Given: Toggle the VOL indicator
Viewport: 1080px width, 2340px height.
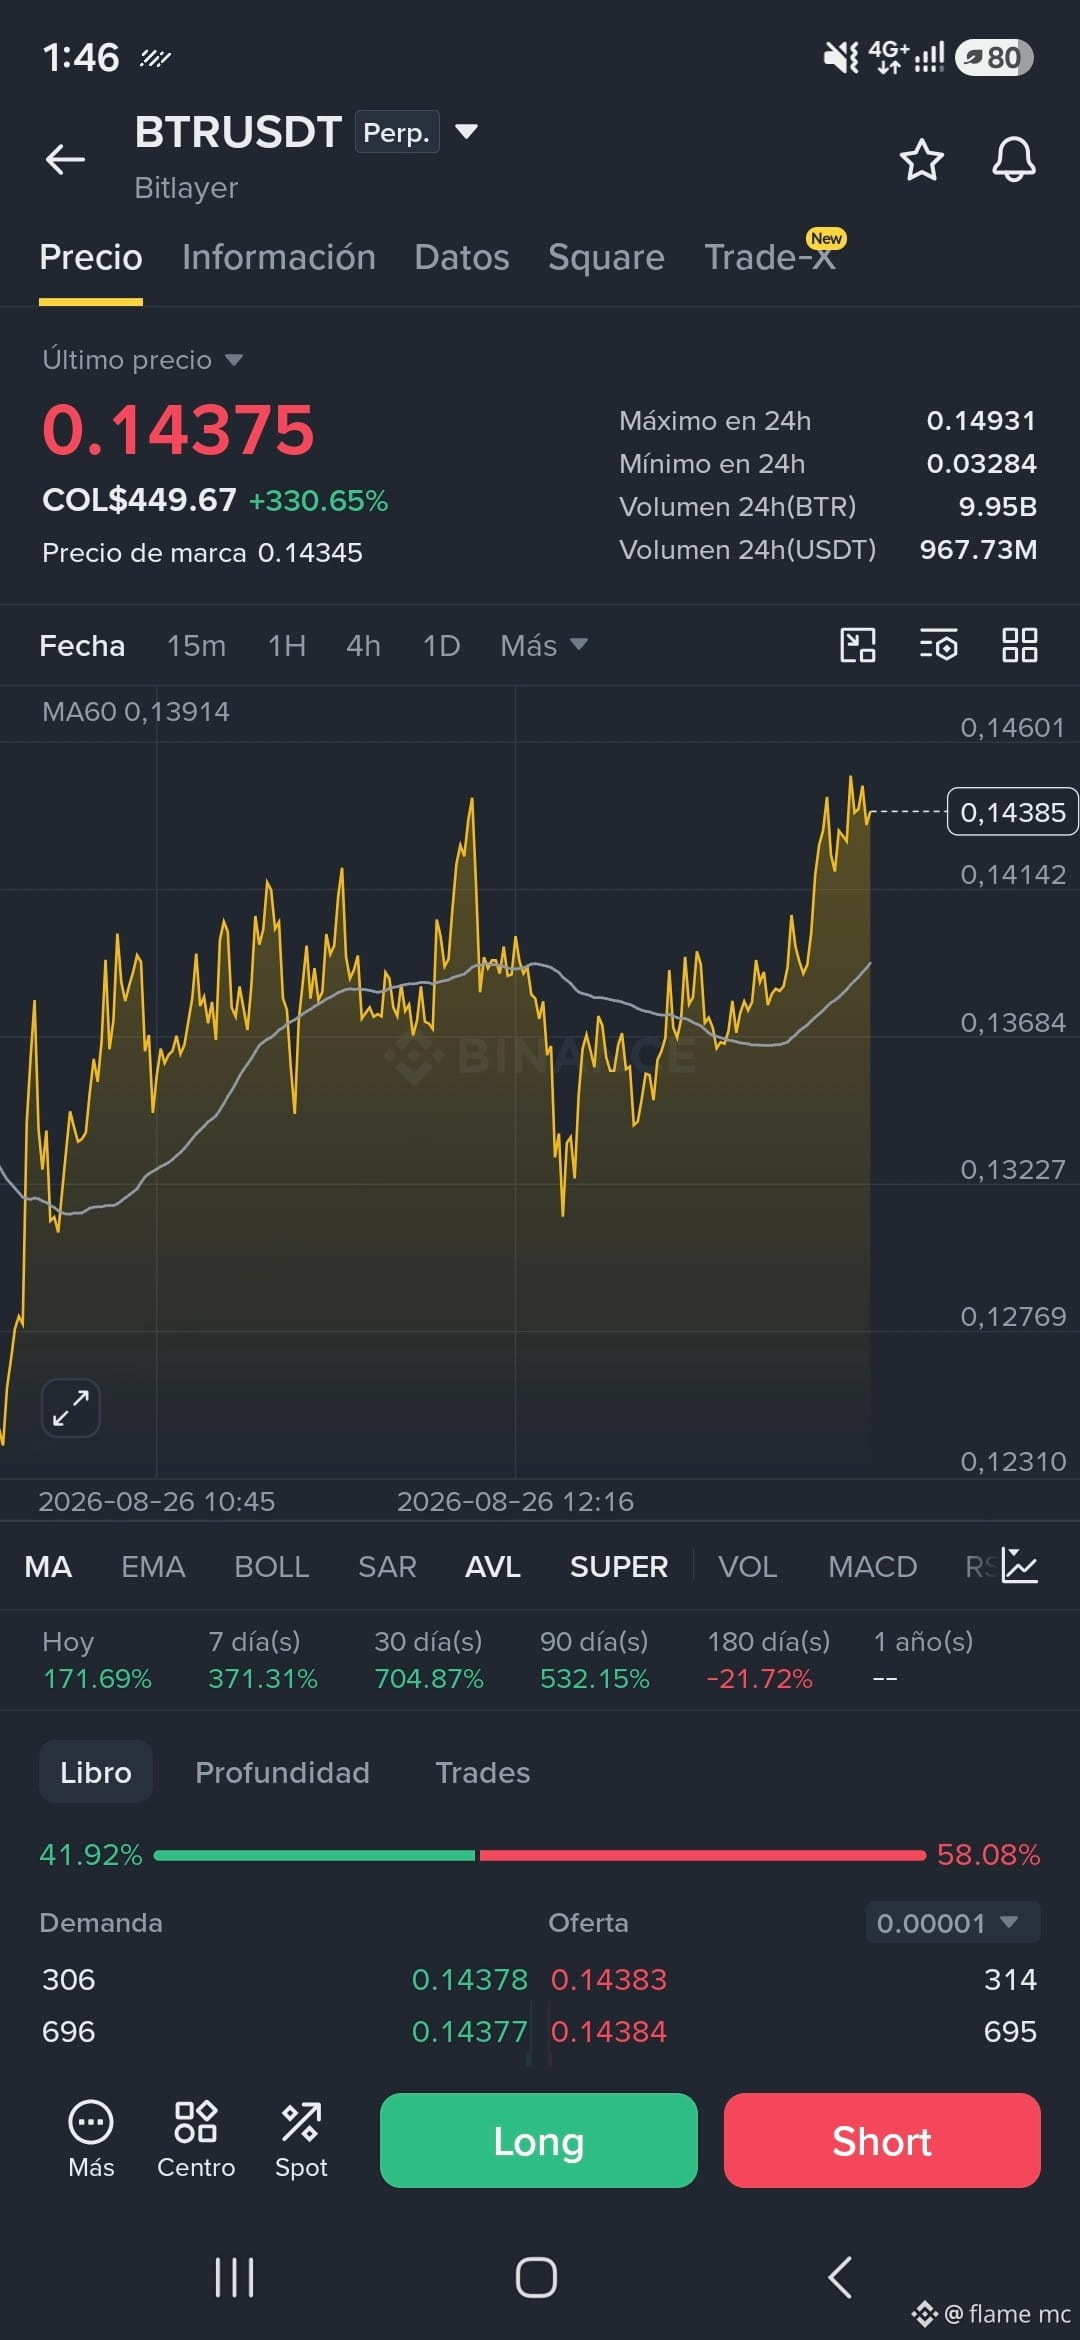Looking at the screenshot, I should click(x=748, y=1566).
